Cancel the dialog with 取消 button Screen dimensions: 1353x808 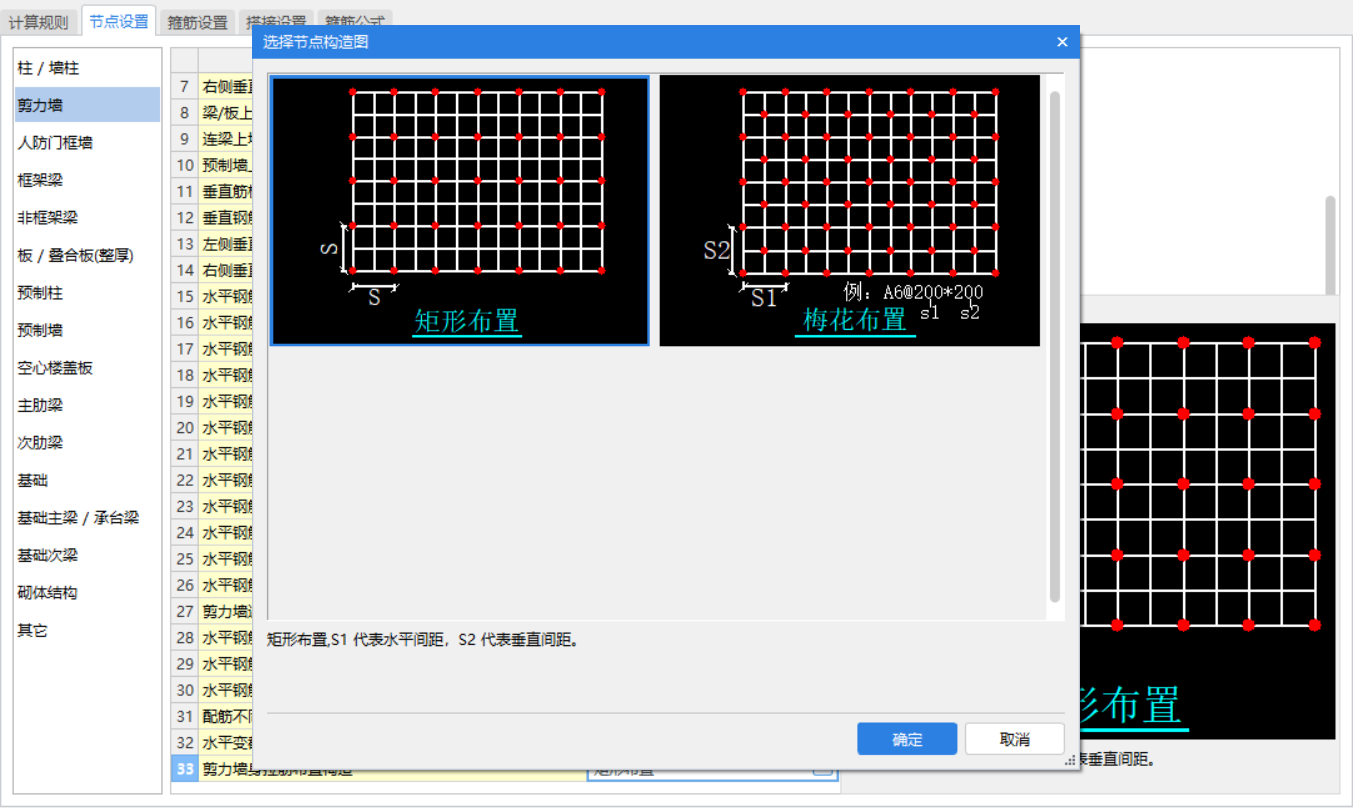[1014, 739]
